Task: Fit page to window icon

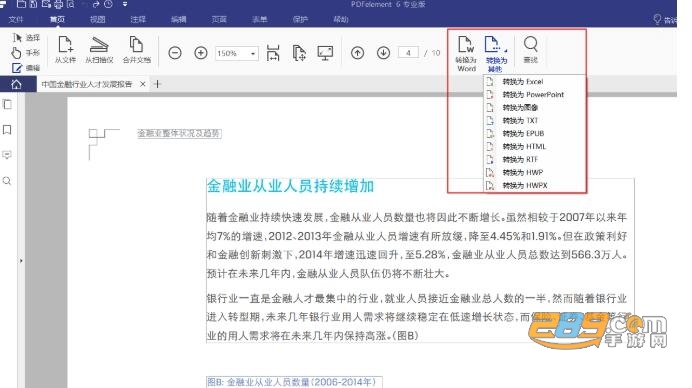Action: (299, 53)
